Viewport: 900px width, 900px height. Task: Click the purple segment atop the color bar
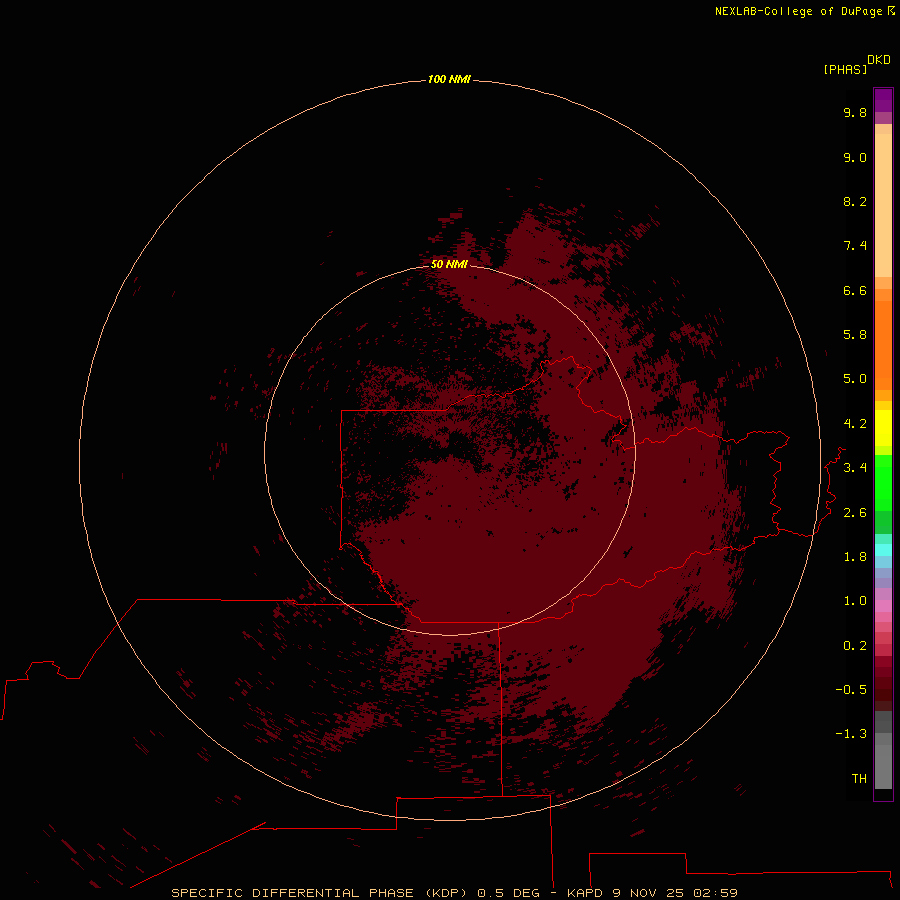click(x=883, y=100)
